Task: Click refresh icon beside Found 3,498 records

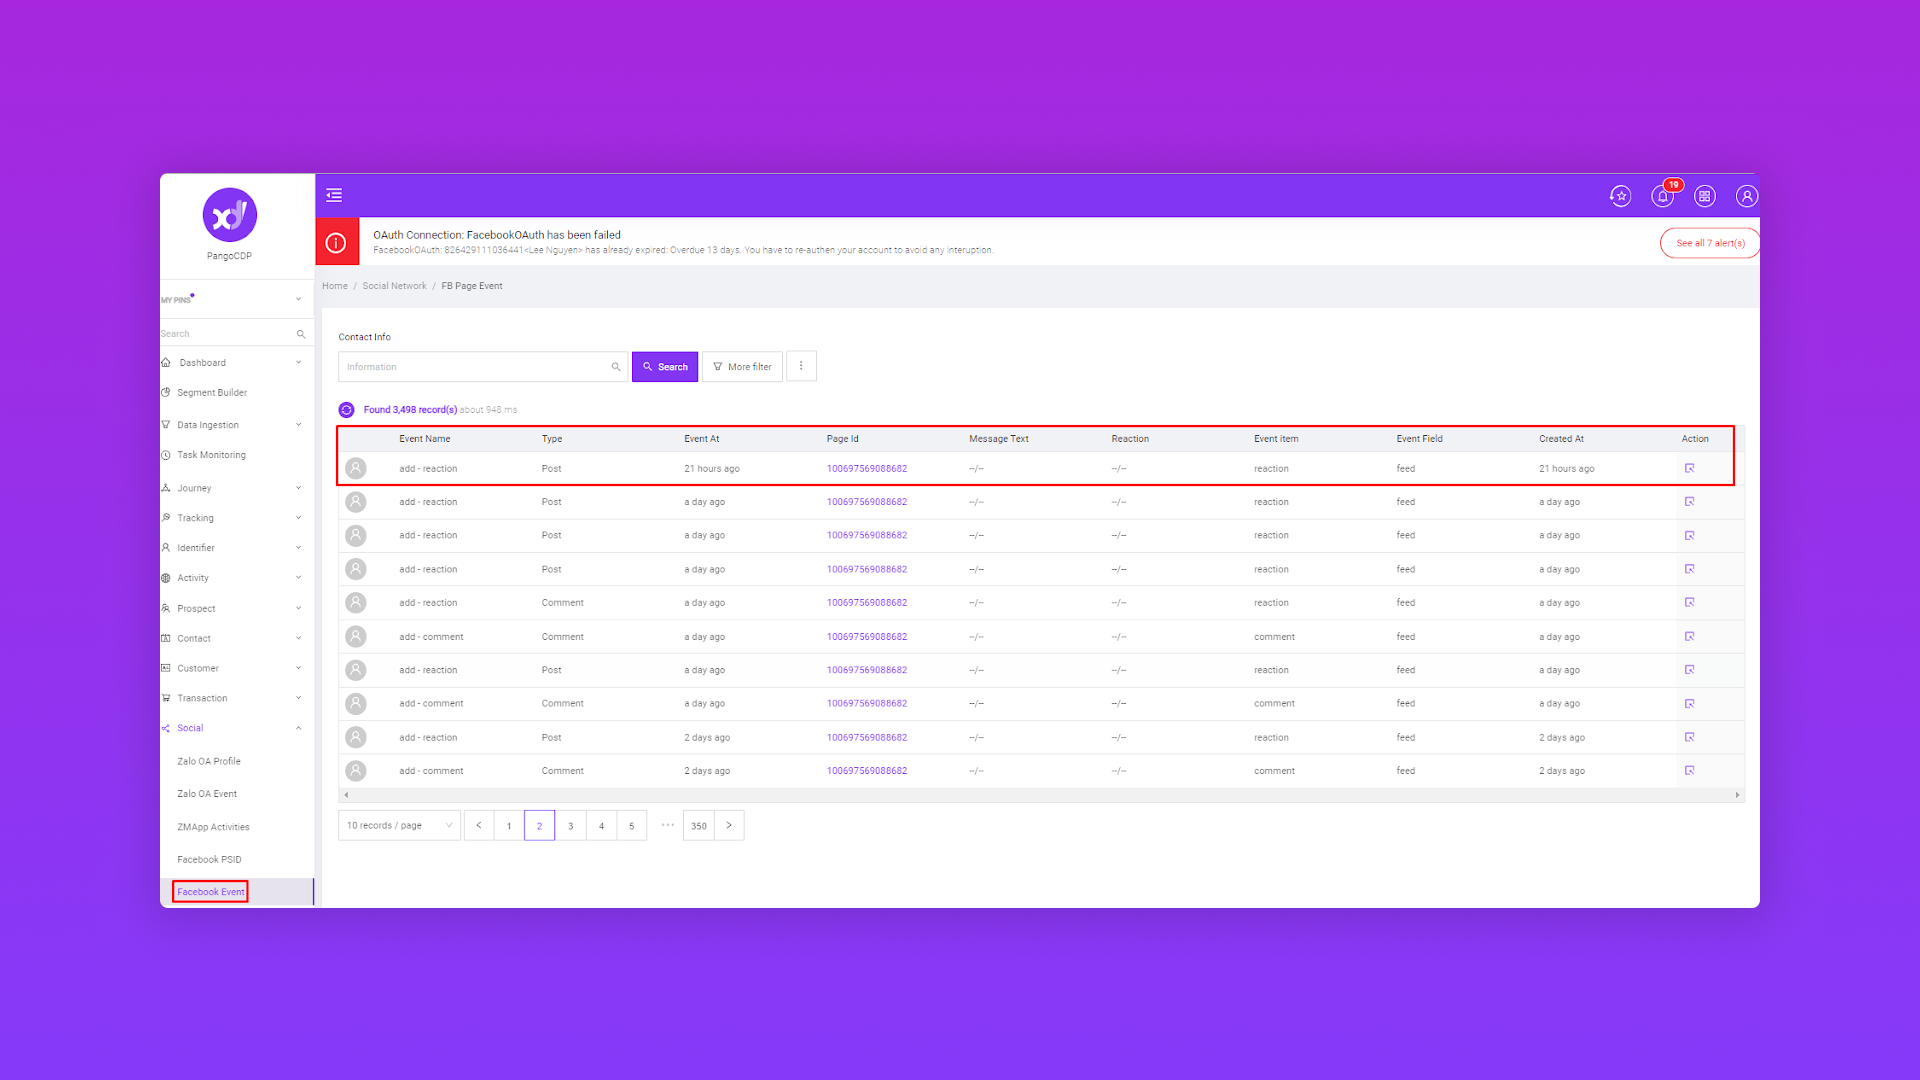Action: [346, 410]
